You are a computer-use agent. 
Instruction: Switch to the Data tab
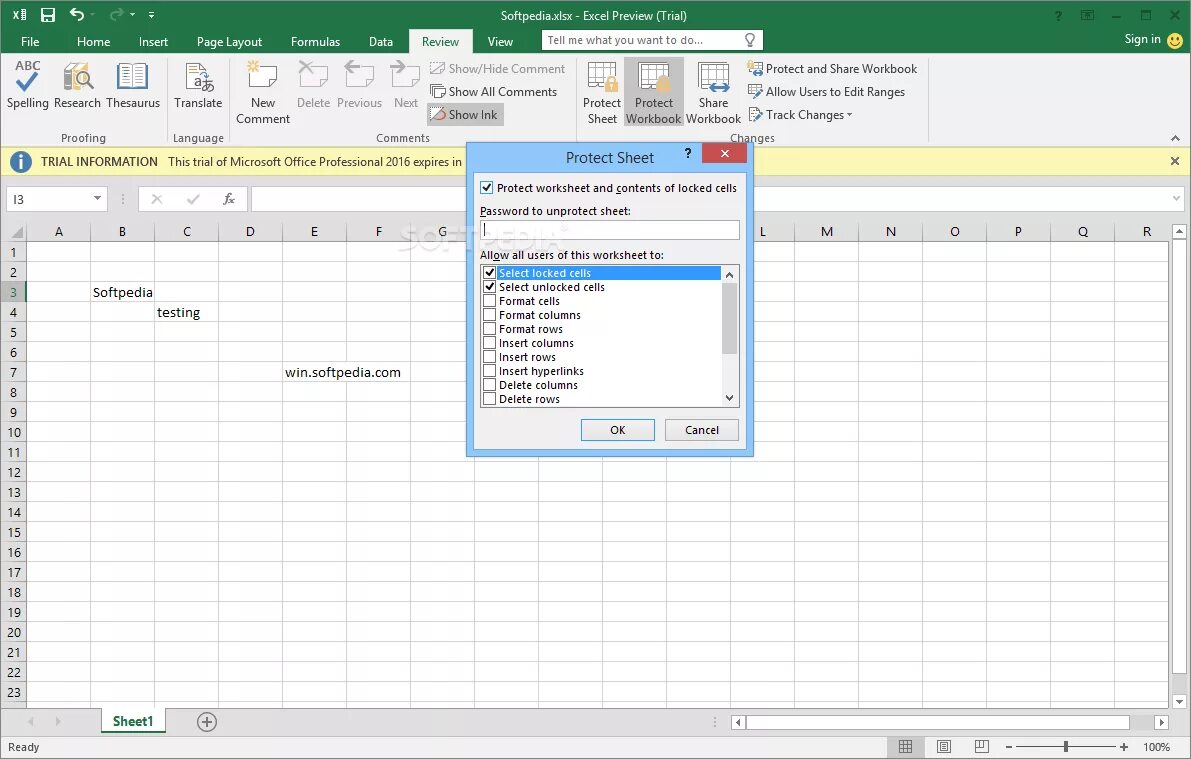[381, 42]
